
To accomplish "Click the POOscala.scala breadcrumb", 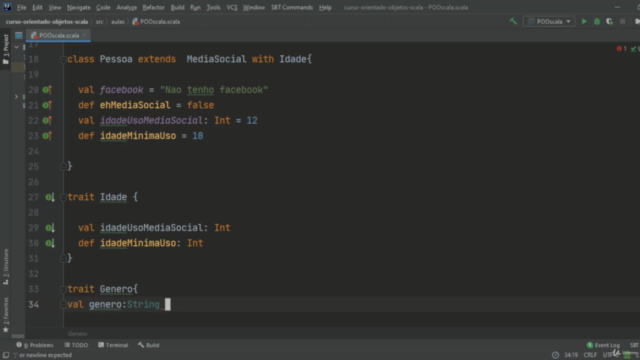I will [156, 22].
